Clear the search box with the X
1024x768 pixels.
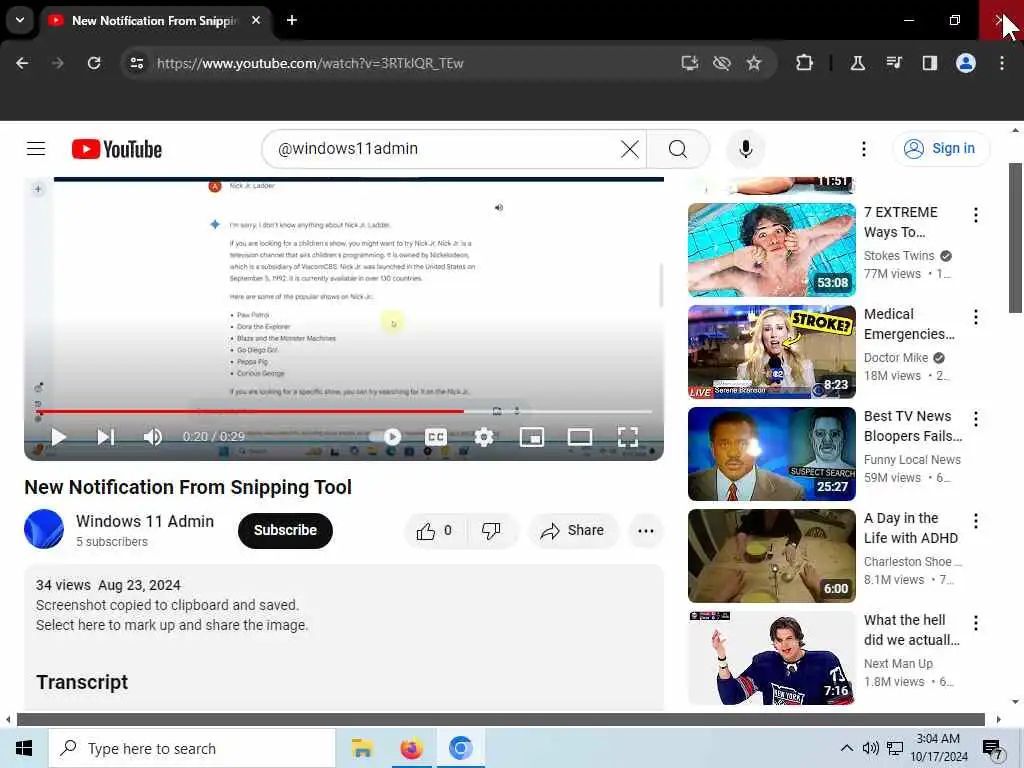click(x=630, y=149)
